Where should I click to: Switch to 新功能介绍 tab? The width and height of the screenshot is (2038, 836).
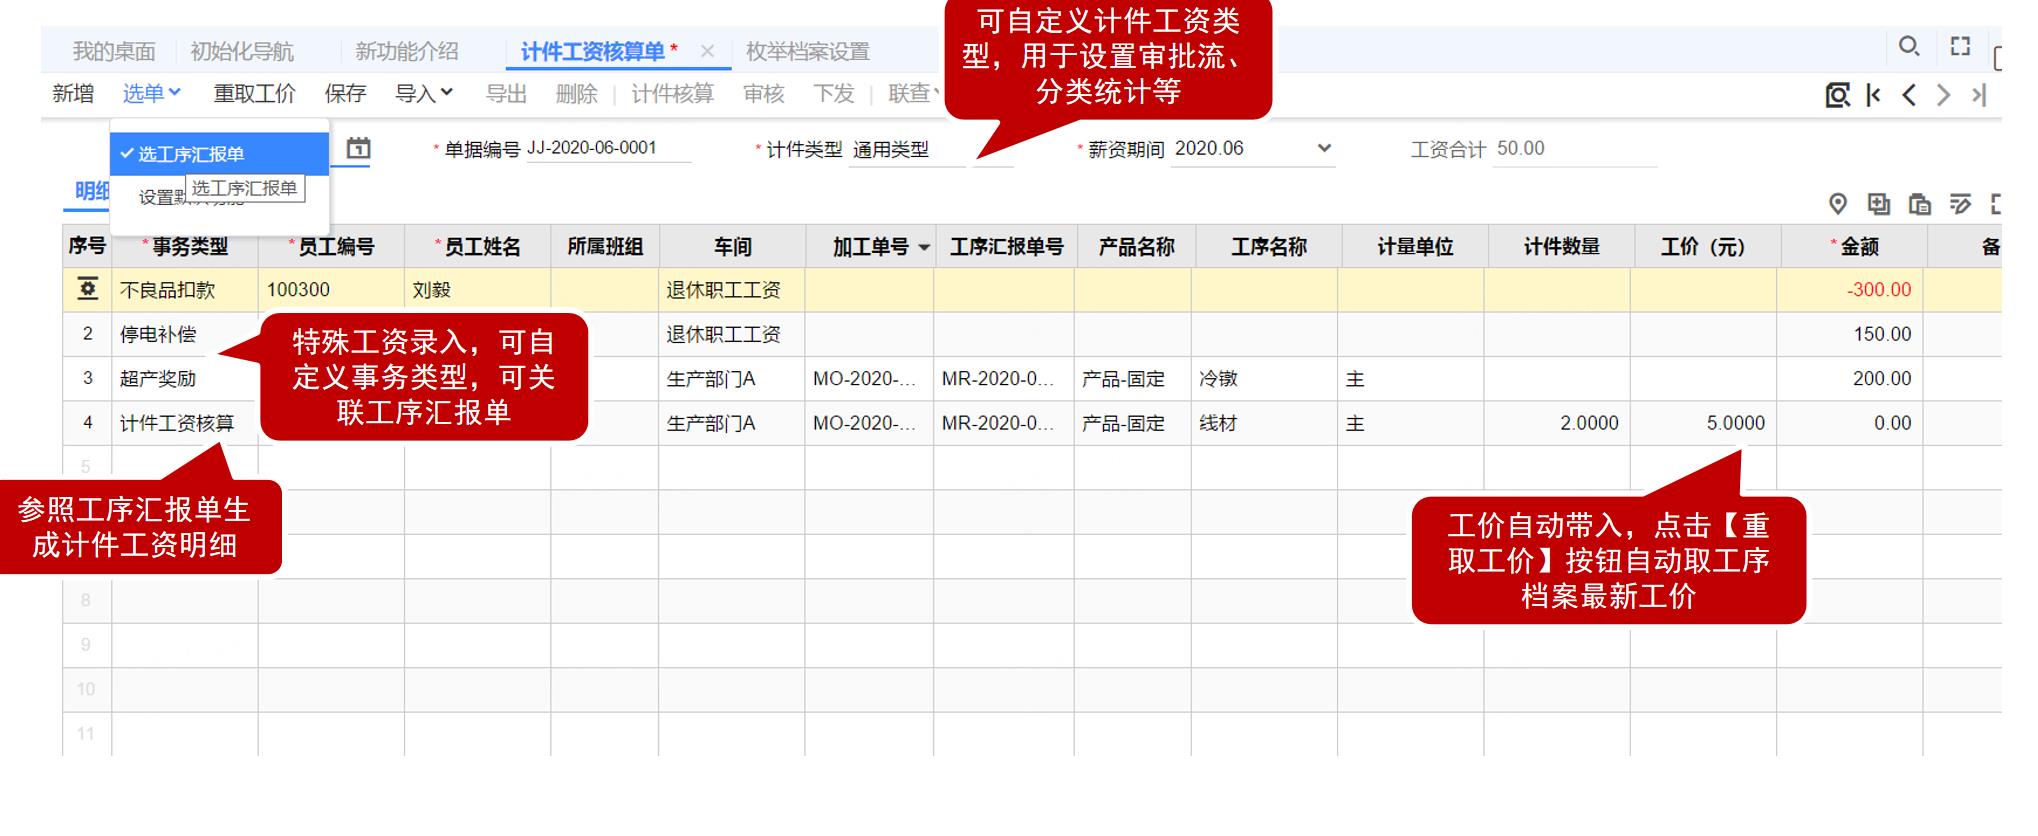pyautogui.click(x=407, y=51)
